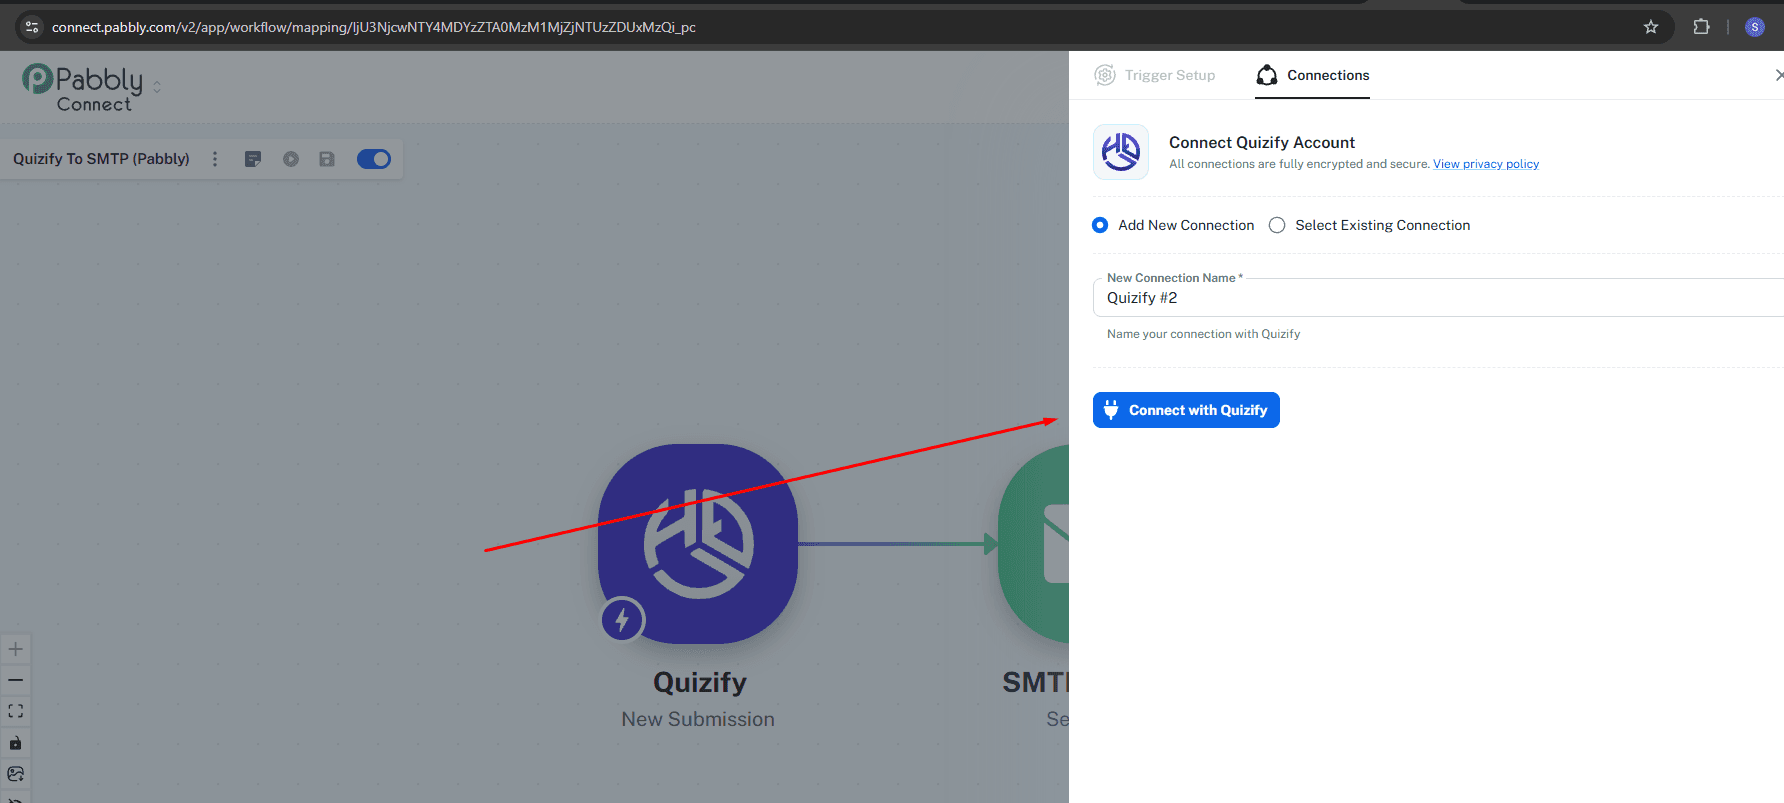This screenshot has height=803, width=1784.
Task: Open the workflow notes icon
Action: (x=253, y=159)
